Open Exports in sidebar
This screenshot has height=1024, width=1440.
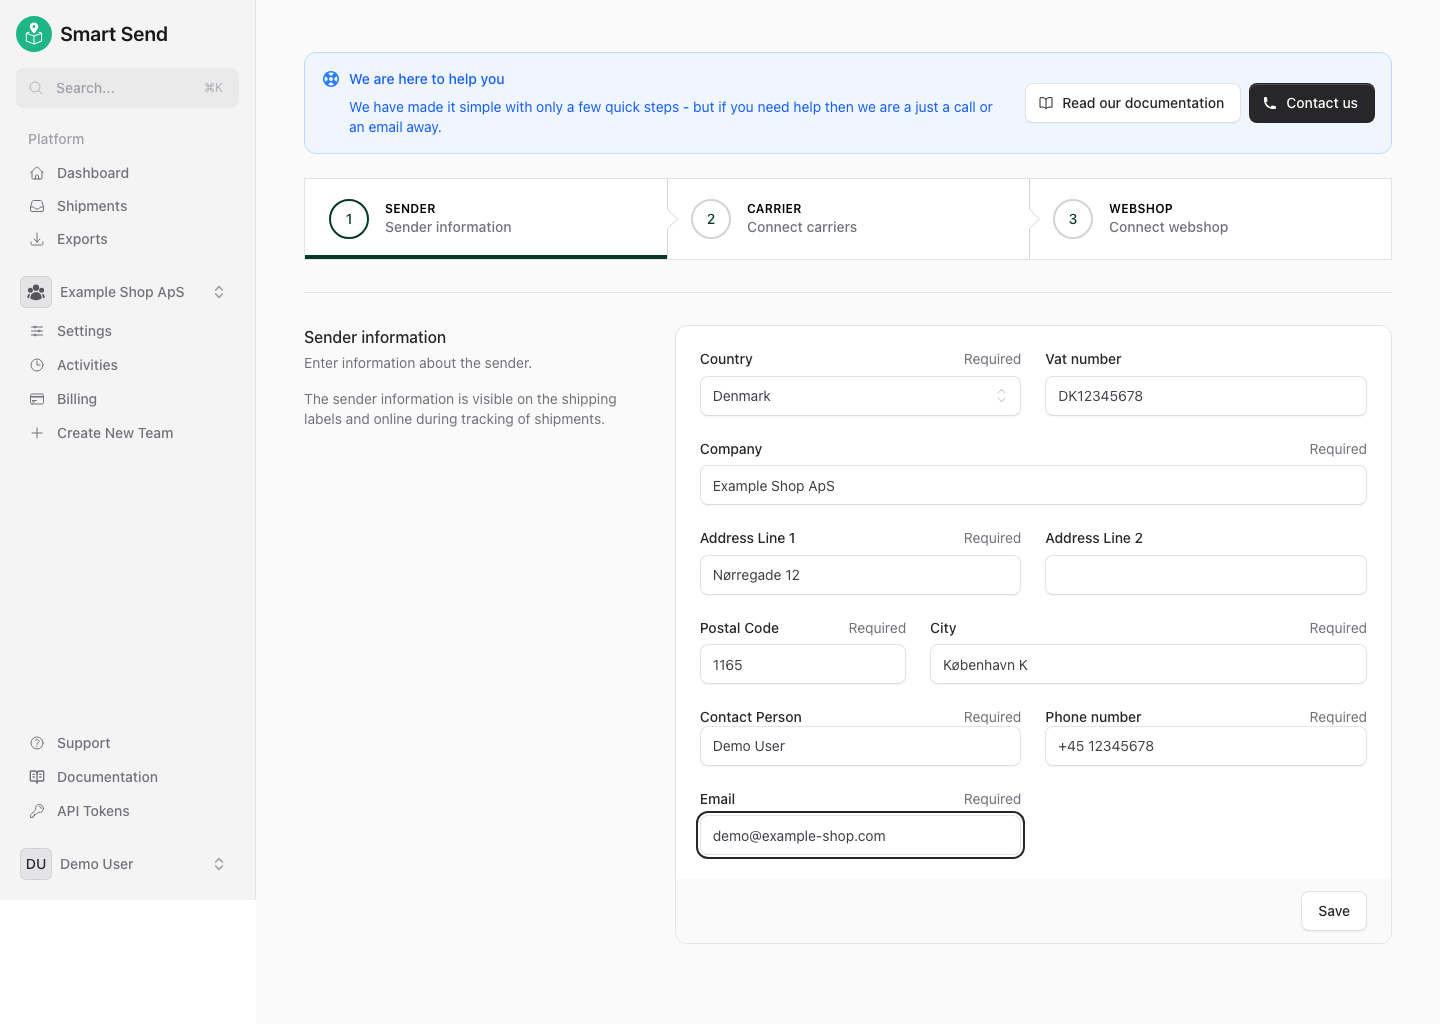point(128,239)
